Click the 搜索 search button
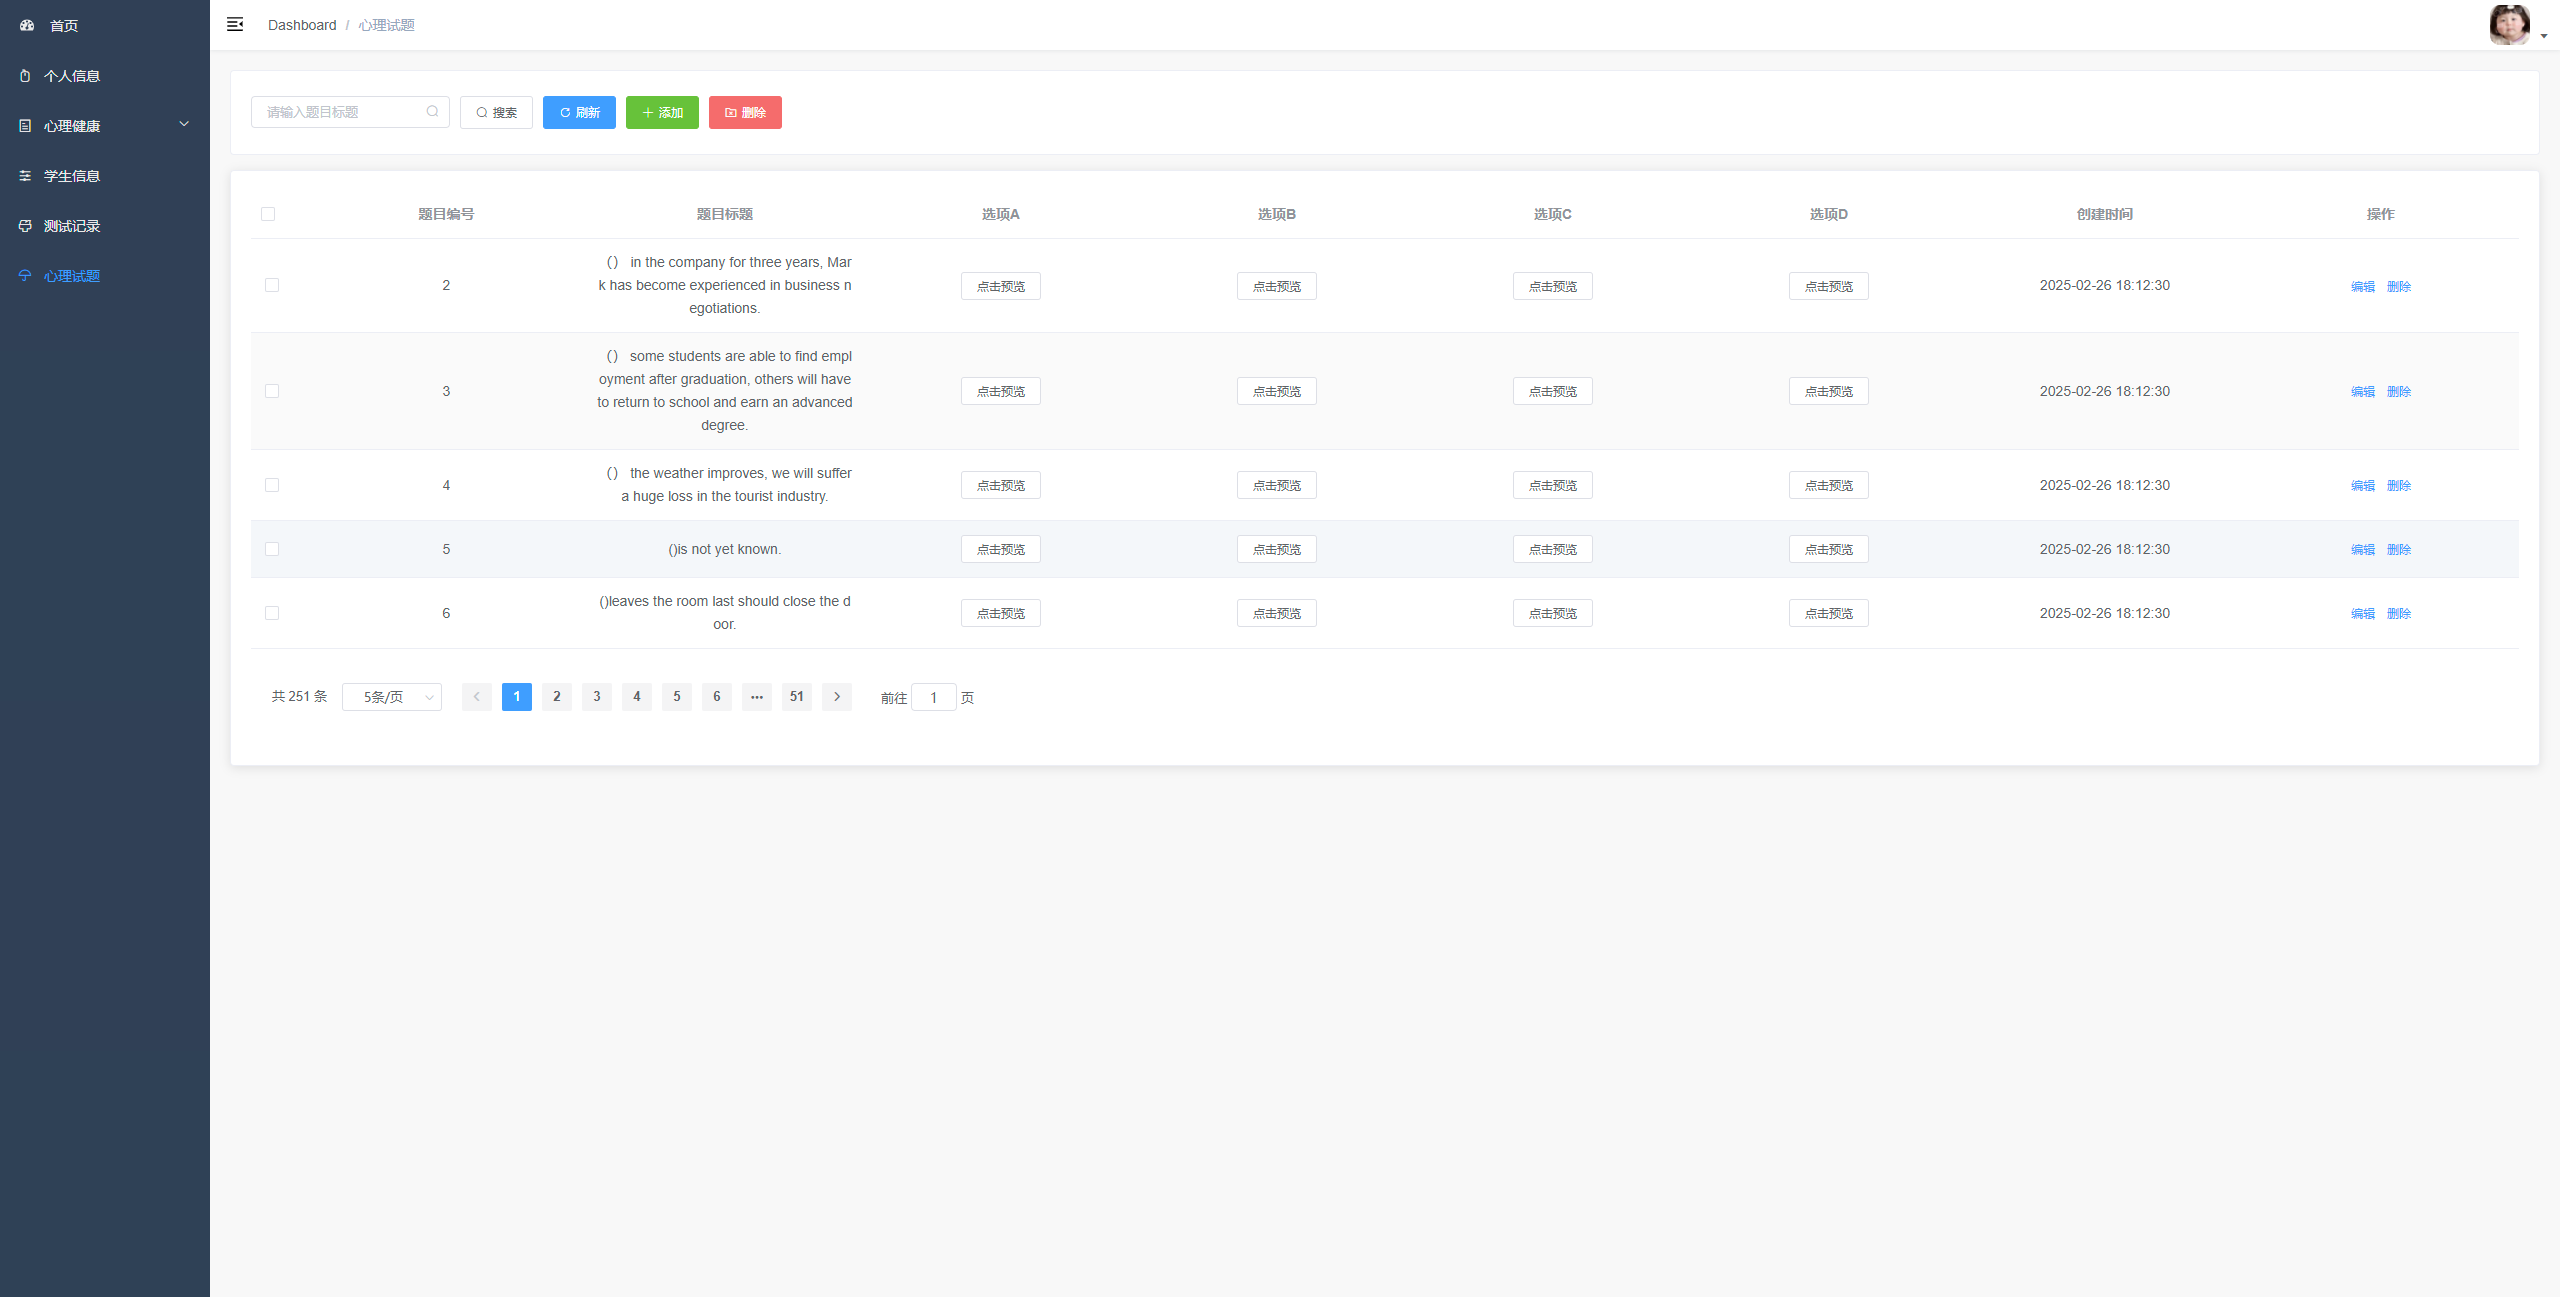The width and height of the screenshot is (2560, 1297). (496, 112)
